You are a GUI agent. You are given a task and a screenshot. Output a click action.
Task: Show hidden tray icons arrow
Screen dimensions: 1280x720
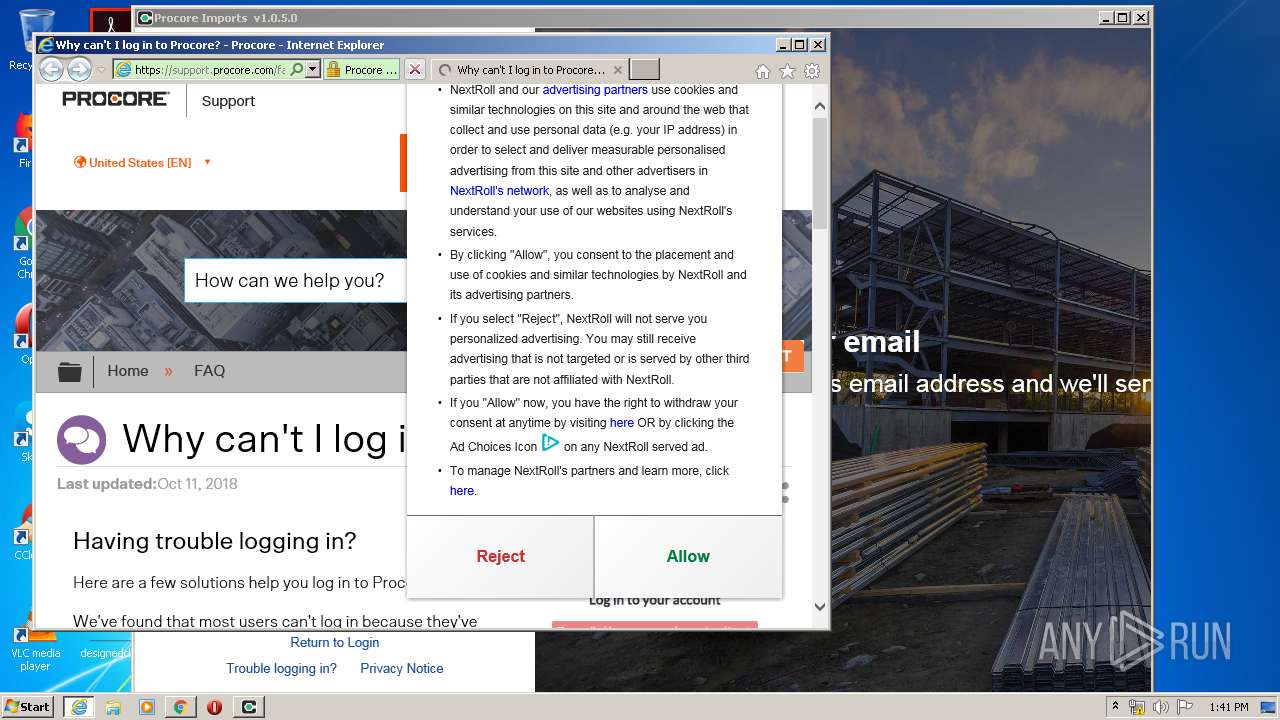tap(1117, 707)
